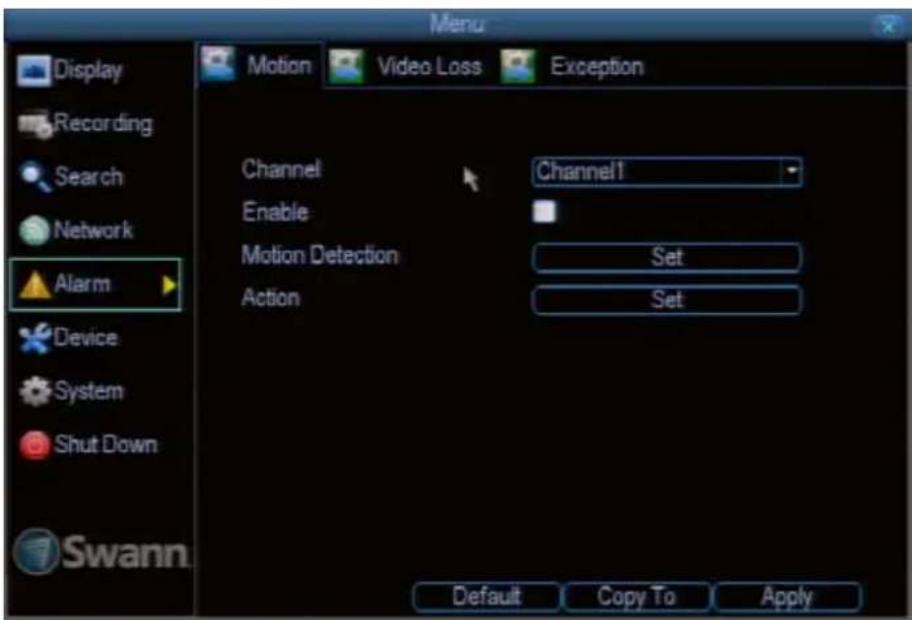Click the yellow arrow beside Alarm
The width and height of the screenshot is (912, 620).
[169, 286]
